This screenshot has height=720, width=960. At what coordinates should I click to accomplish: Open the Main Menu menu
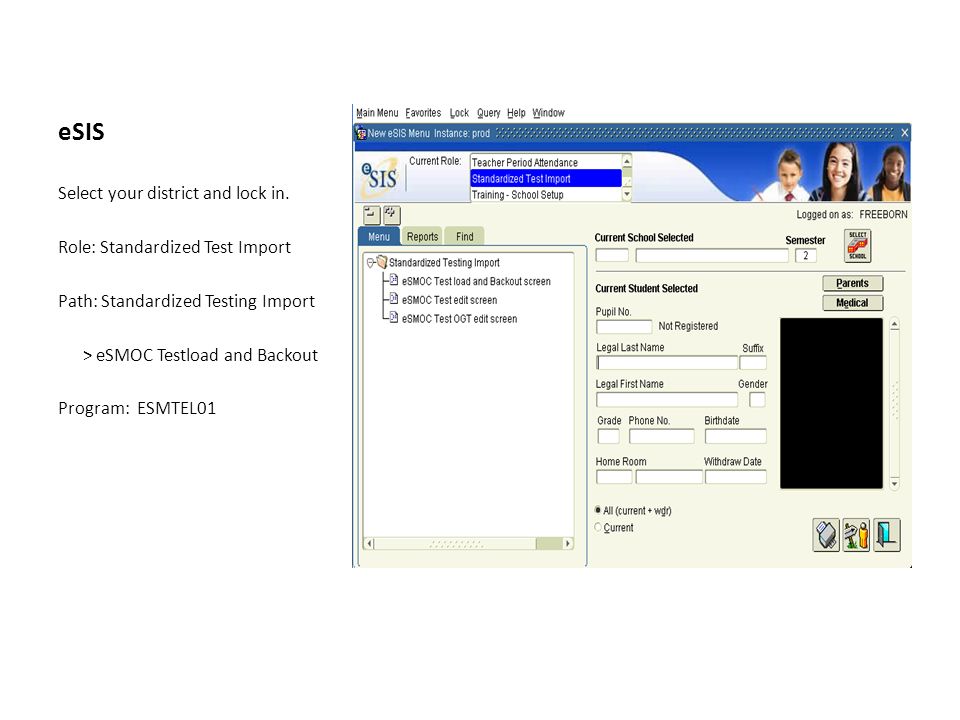[x=377, y=113]
